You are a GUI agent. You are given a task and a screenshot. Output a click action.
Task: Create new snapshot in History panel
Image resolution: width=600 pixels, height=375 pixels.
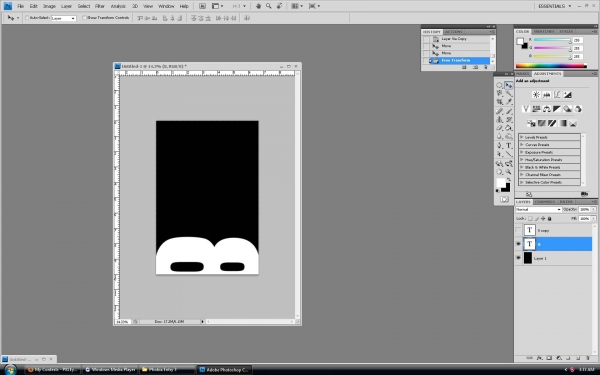[475, 67]
